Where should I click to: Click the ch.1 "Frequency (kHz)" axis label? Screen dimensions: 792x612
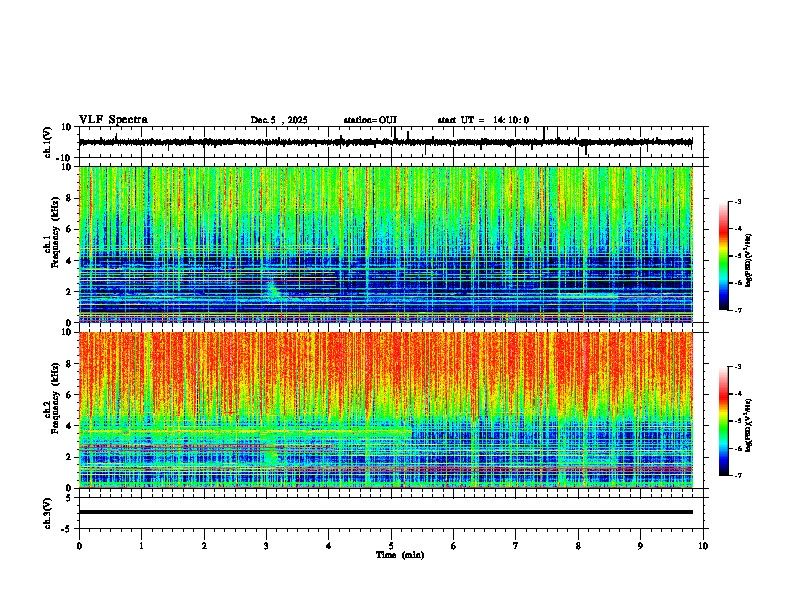55,232
